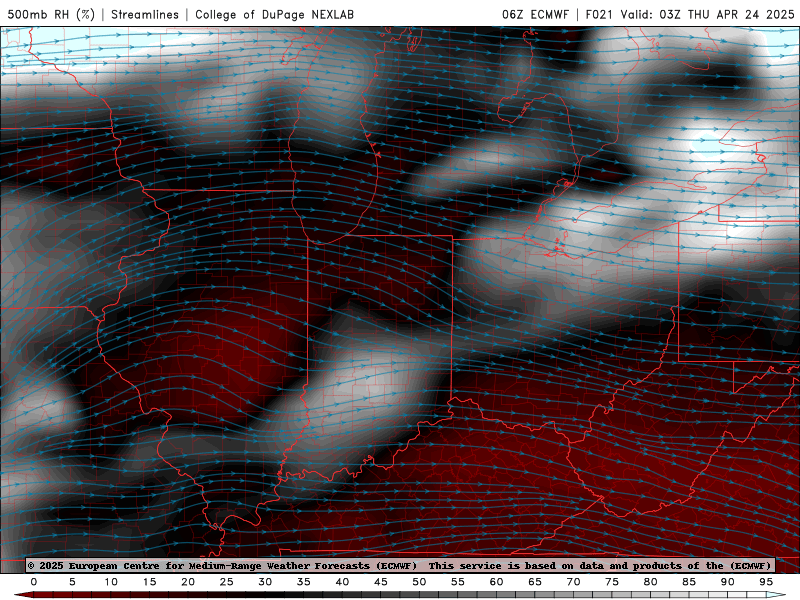Click the colorbar label "90"
Image resolution: width=800 pixels, height=600 pixels.
click(x=728, y=582)
